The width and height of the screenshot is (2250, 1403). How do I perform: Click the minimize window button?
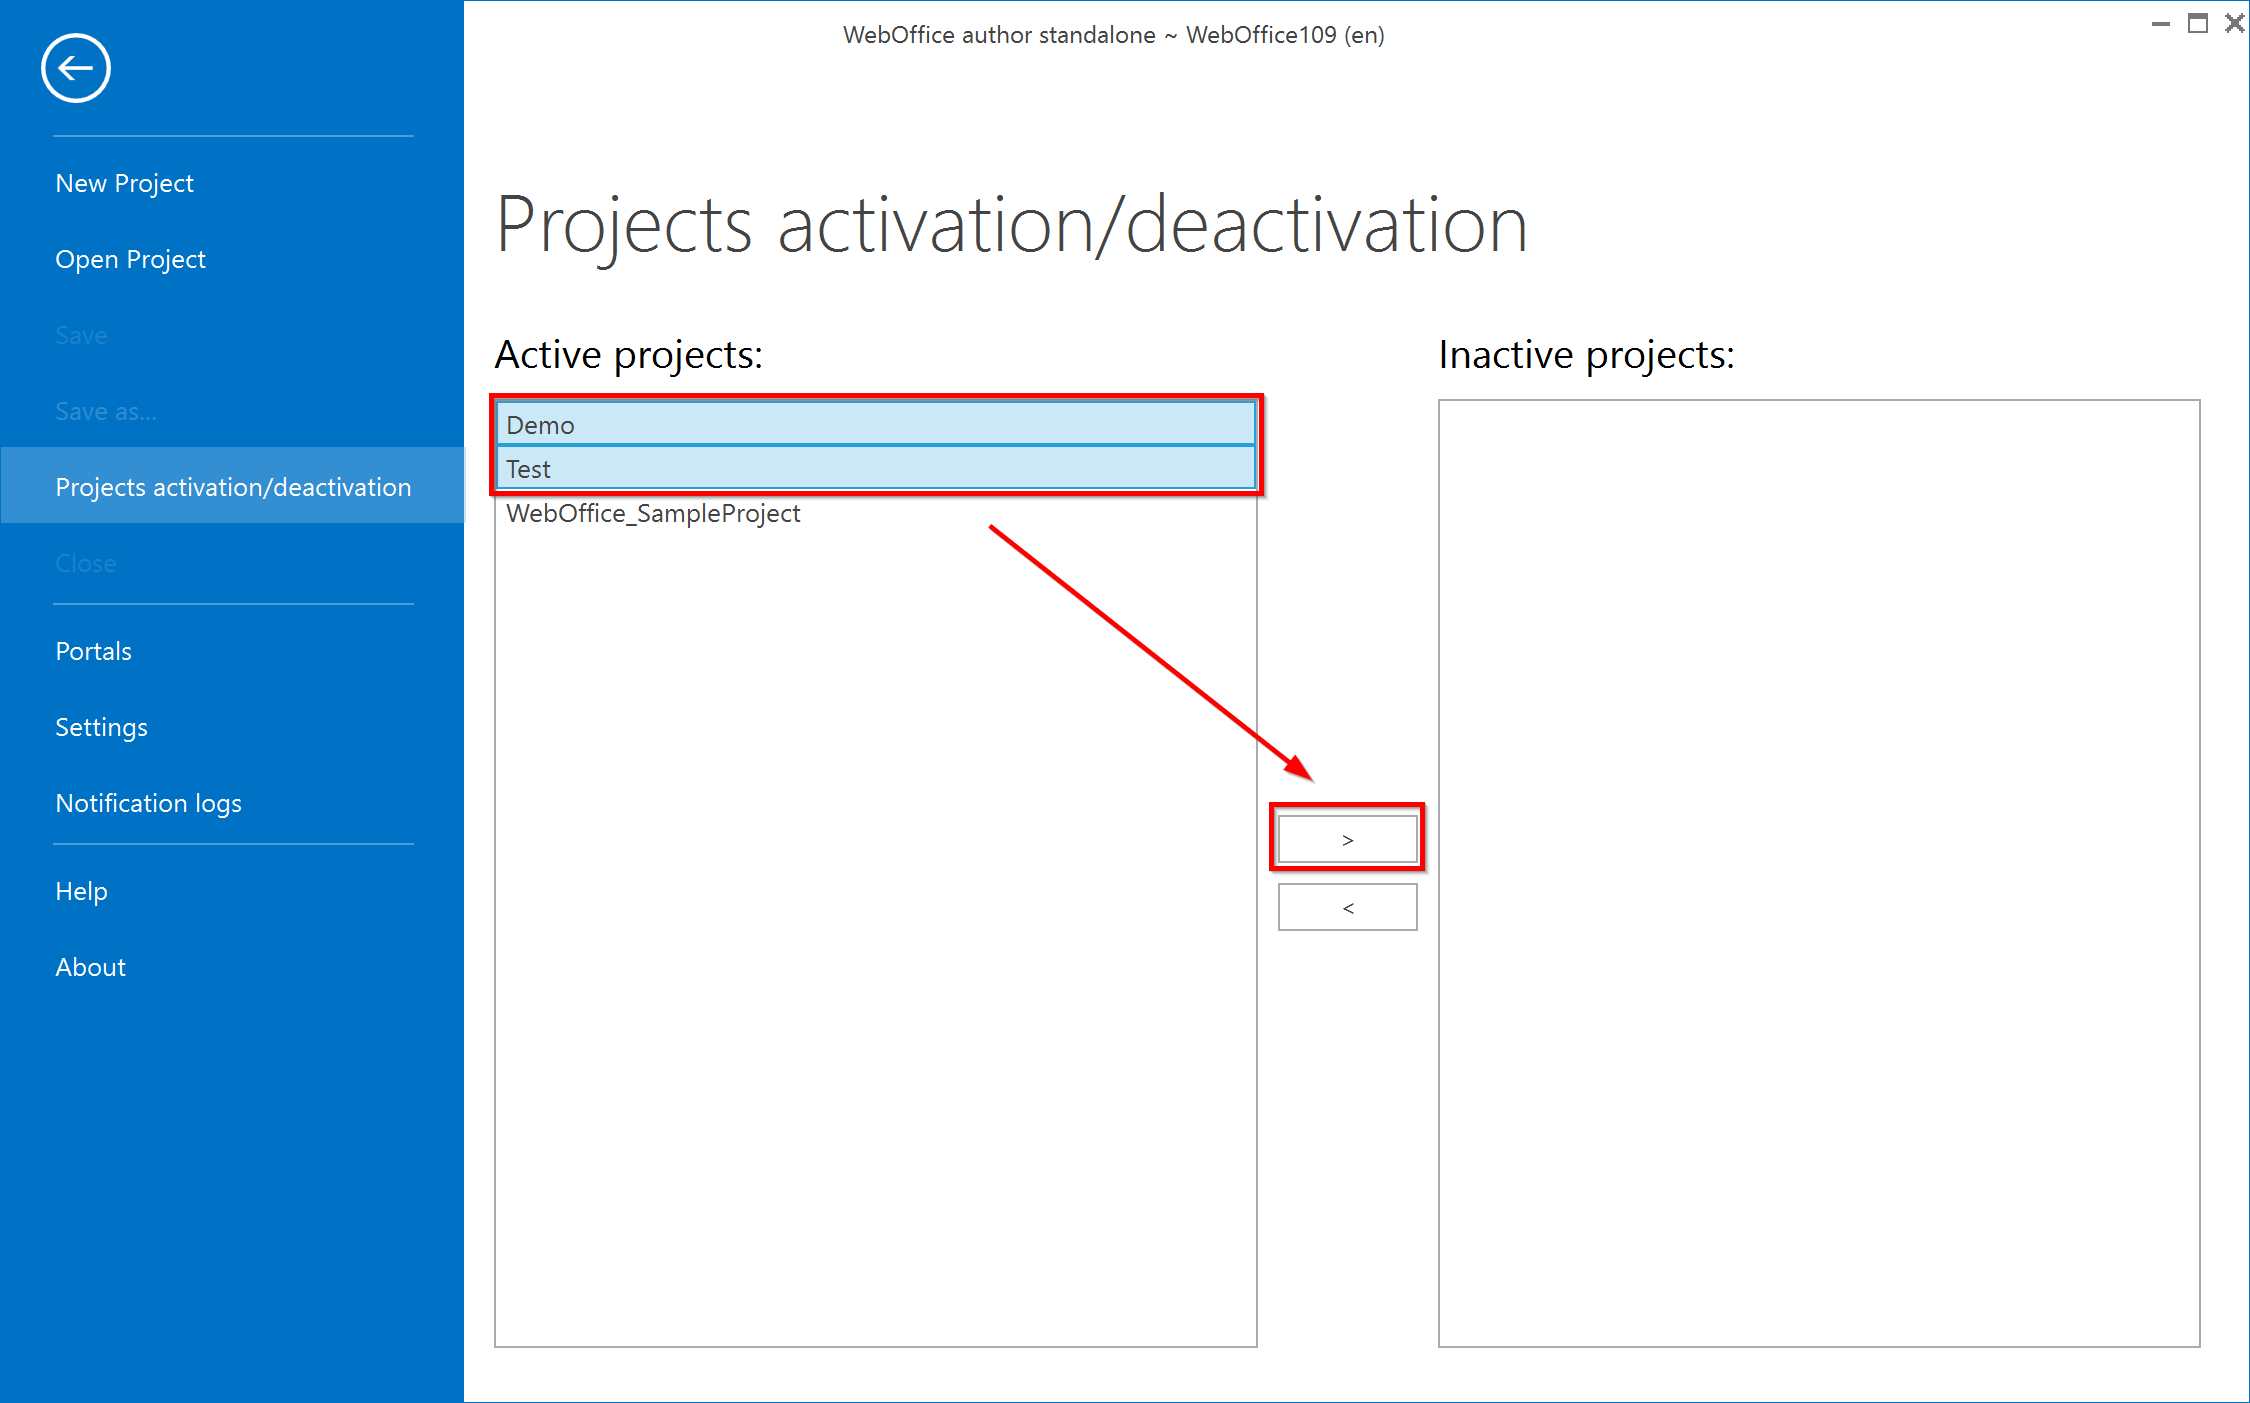point(2162,22)
